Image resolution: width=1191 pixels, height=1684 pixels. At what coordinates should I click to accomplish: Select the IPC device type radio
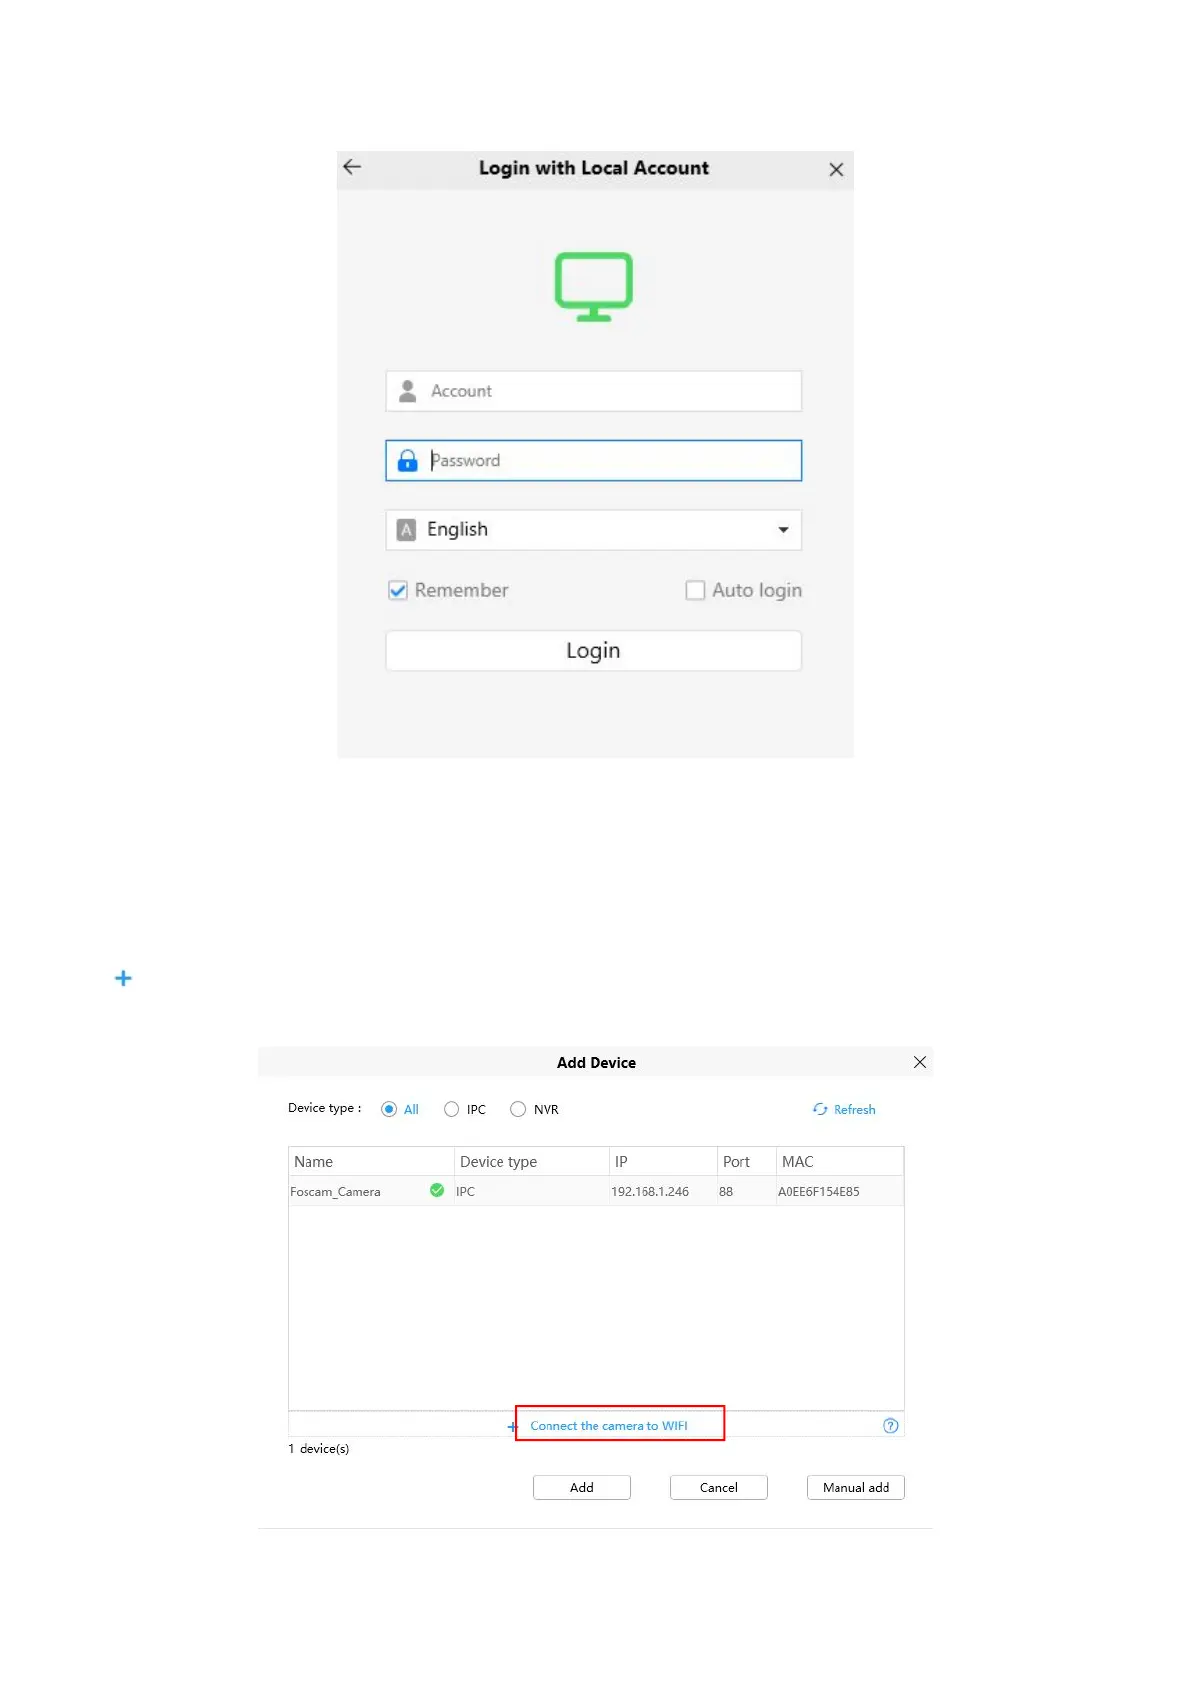point(452,1109)
